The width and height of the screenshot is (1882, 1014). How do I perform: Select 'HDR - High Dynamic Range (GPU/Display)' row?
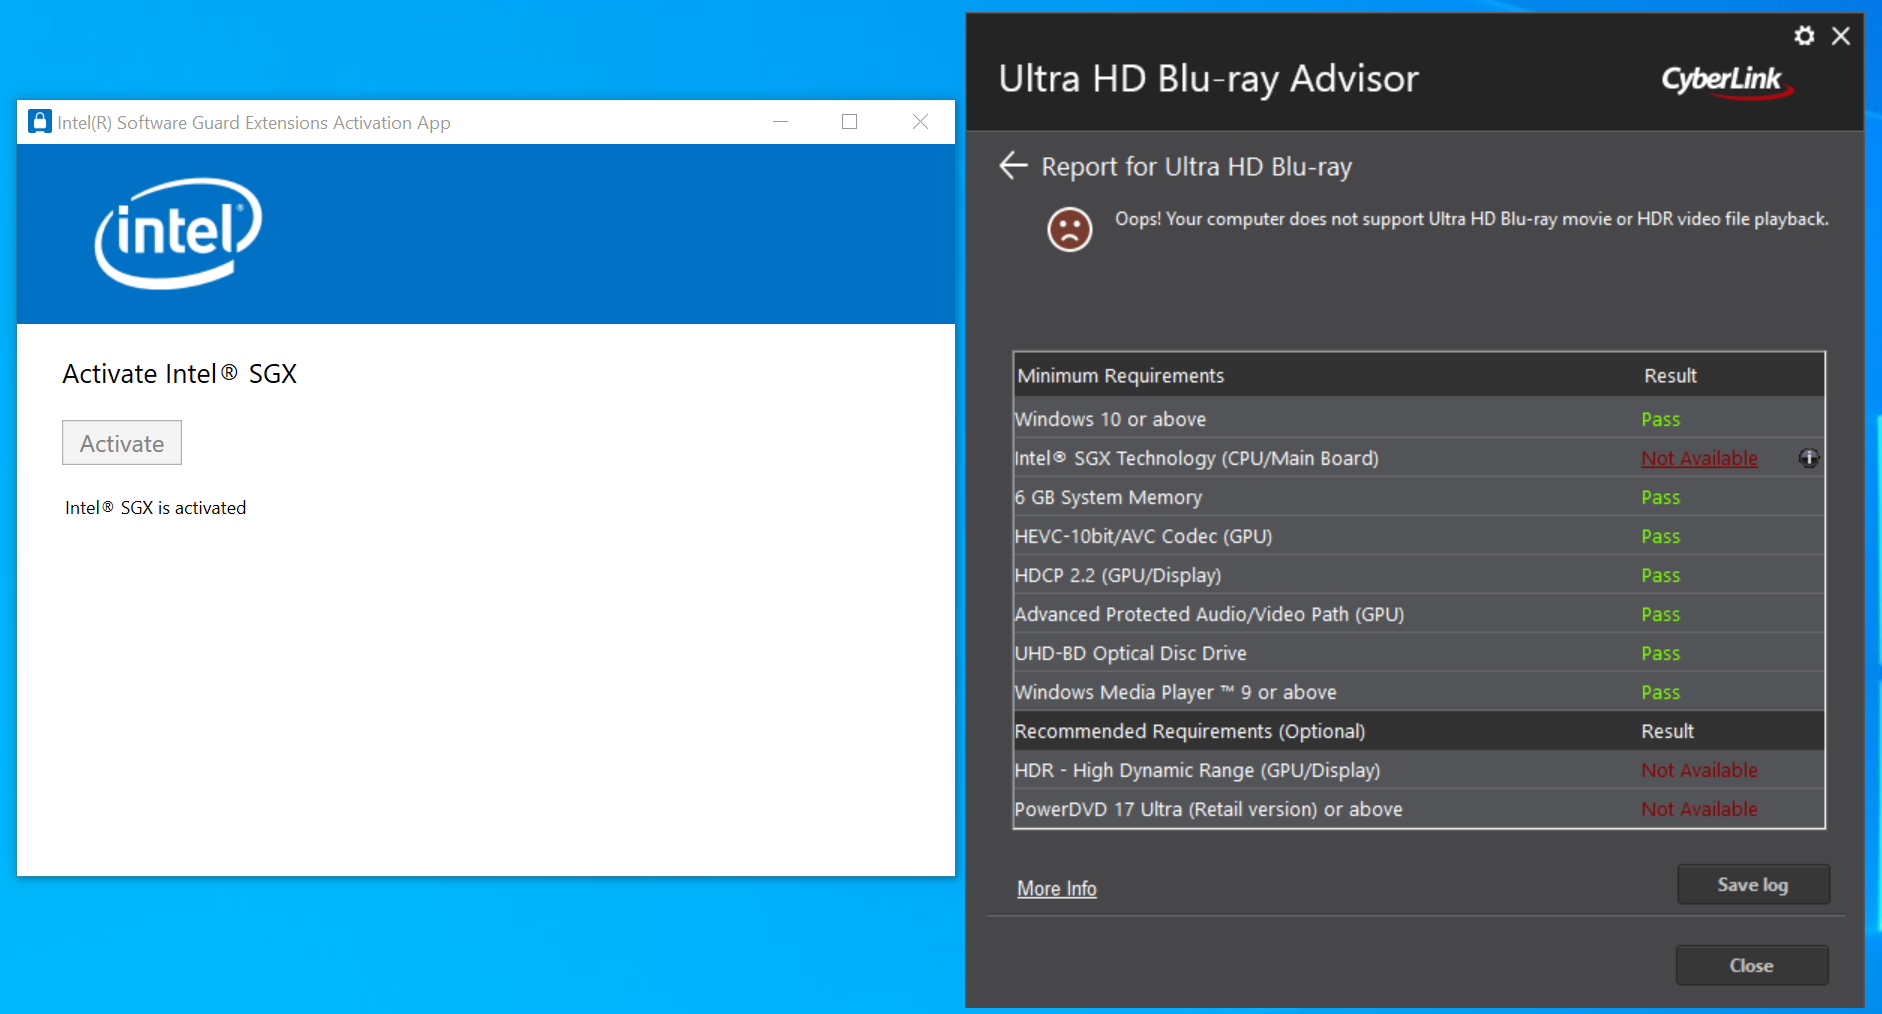1419,770
